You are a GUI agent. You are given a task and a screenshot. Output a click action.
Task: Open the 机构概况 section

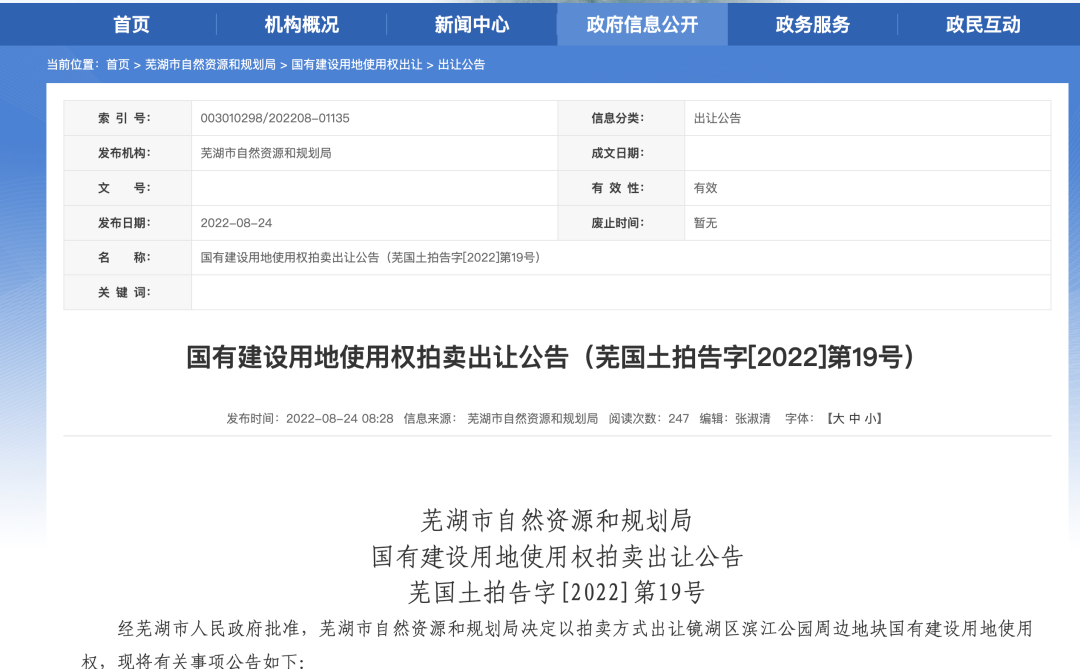tap(299, 23)
